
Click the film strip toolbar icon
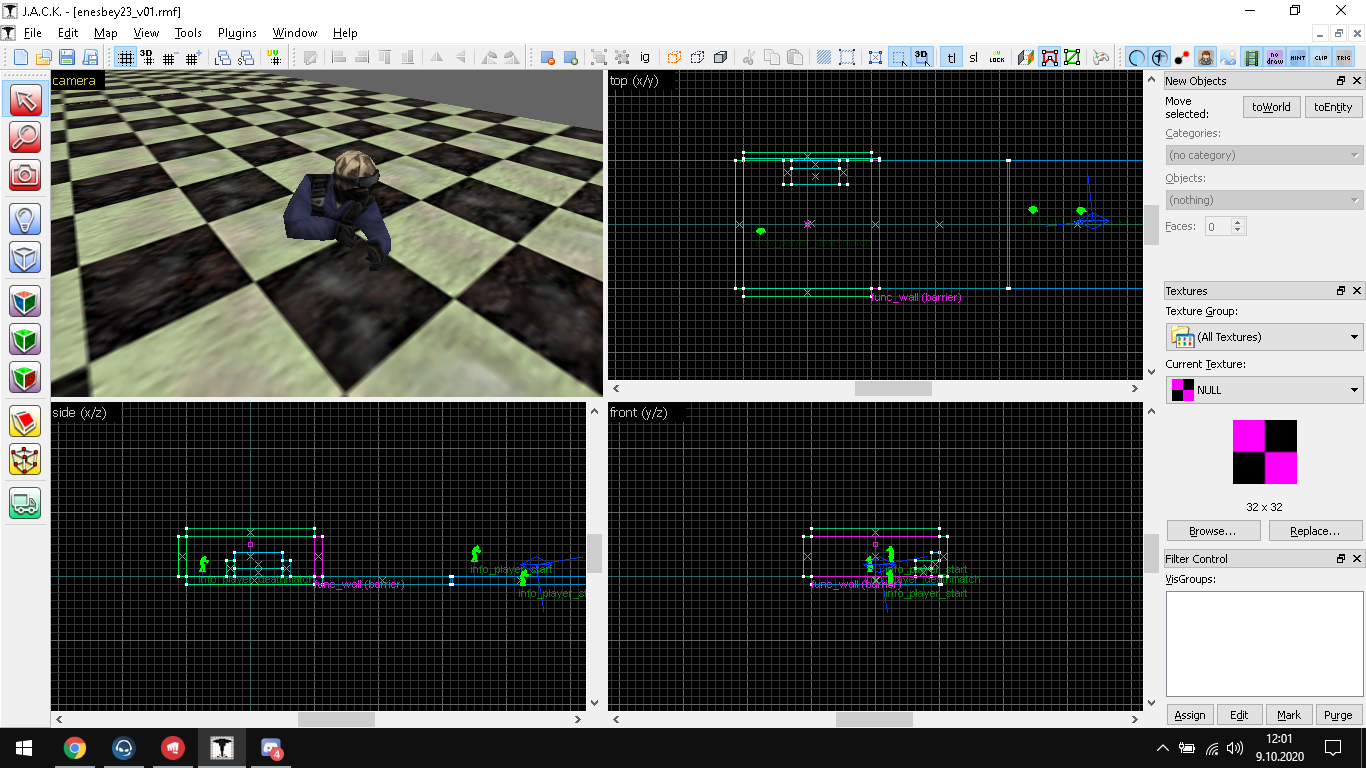1252,57
